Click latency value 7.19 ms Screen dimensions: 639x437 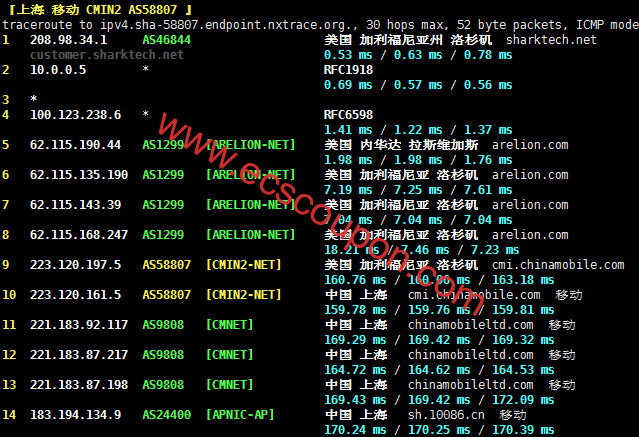(x=348, y=190)
